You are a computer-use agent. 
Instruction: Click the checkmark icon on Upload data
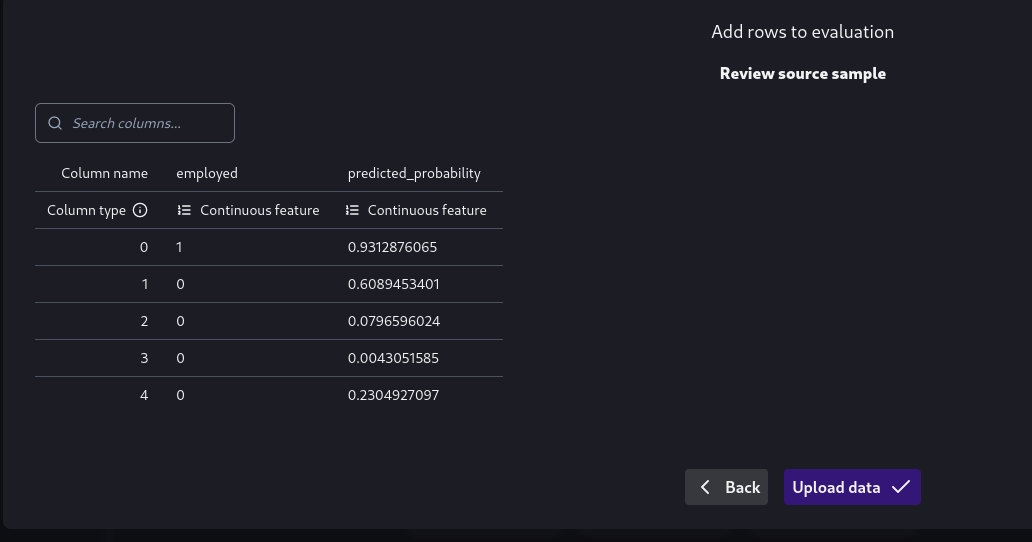pyautogui.click(x=901, y=487)
